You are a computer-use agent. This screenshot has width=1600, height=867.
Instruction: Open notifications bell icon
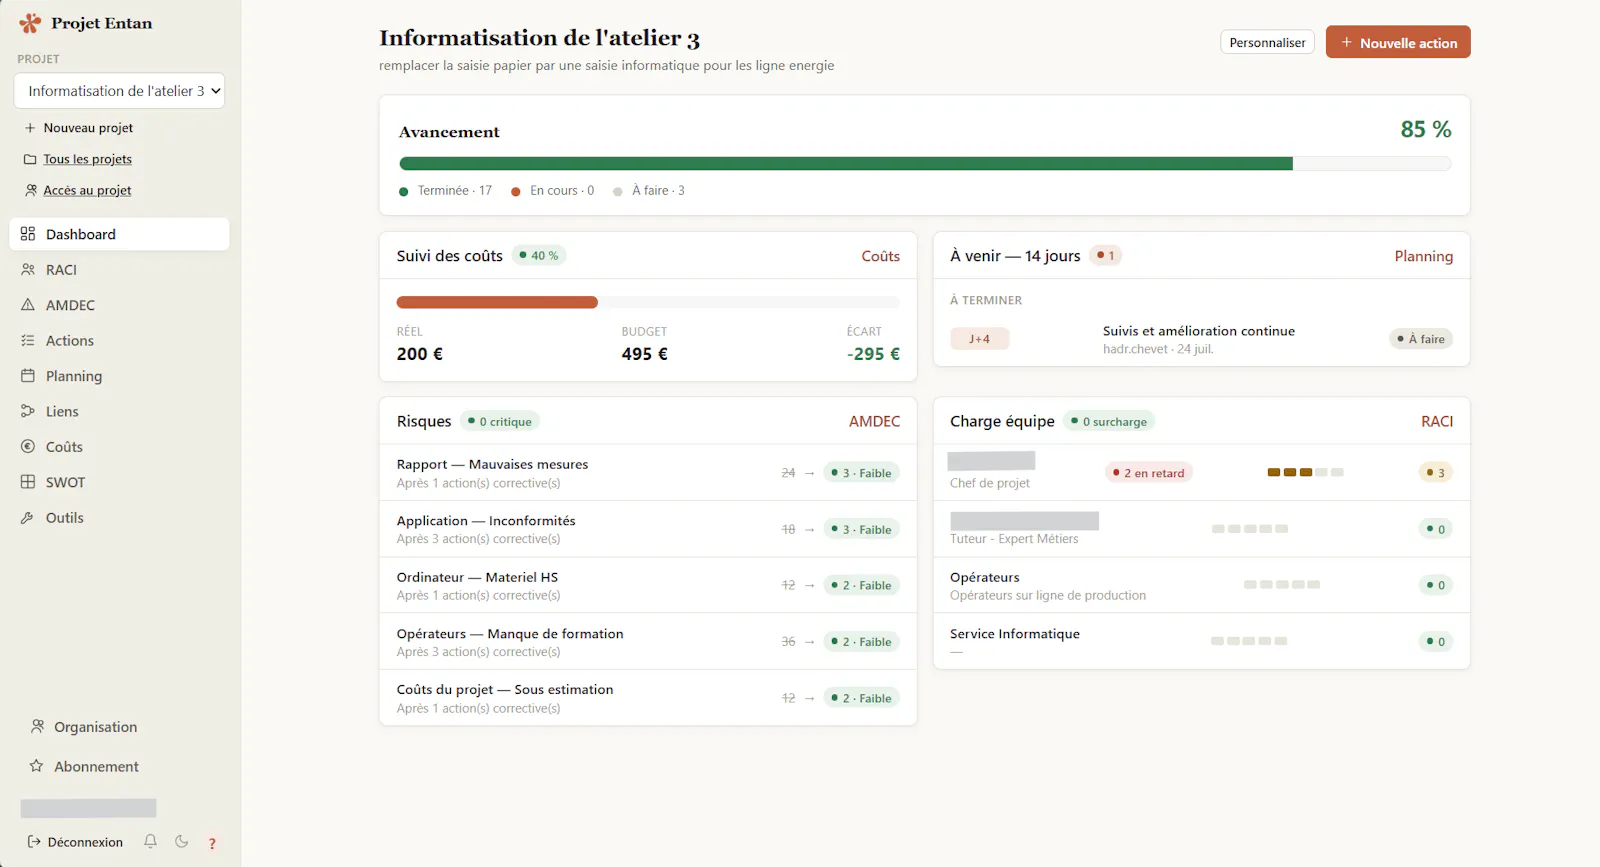pos(150,842)
